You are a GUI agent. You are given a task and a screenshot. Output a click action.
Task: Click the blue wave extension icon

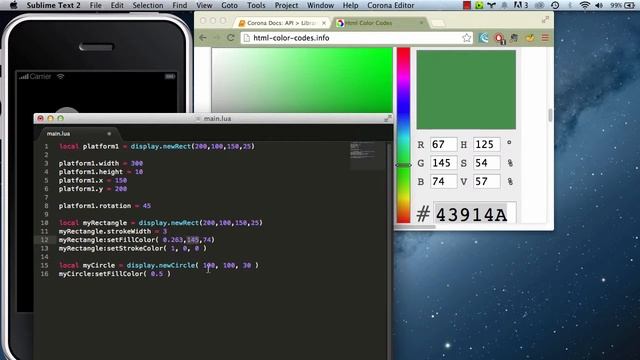tap(484, 38)
